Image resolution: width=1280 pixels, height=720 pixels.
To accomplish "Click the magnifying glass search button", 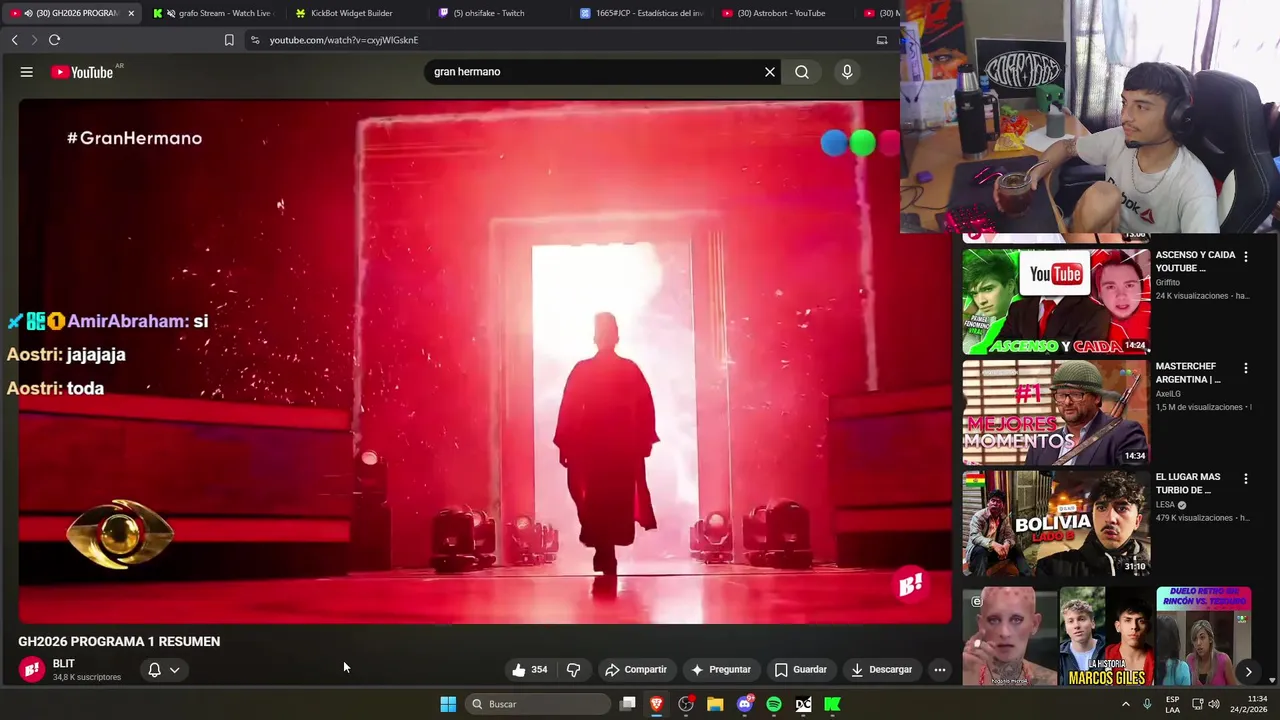I will click(x=802, y=72).
